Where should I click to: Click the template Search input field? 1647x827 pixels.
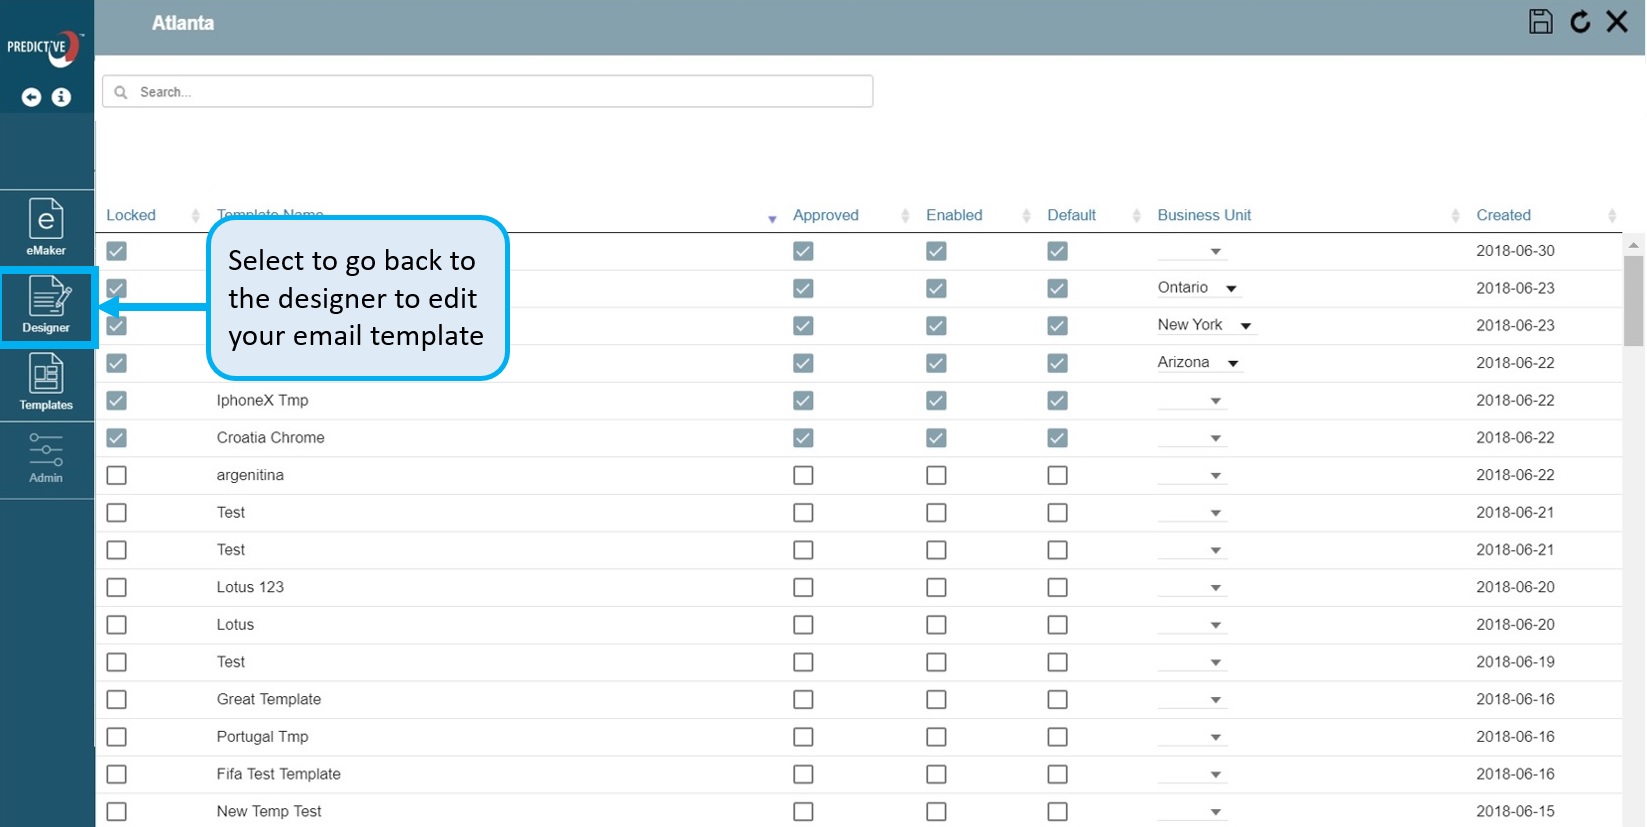(488, 92)
